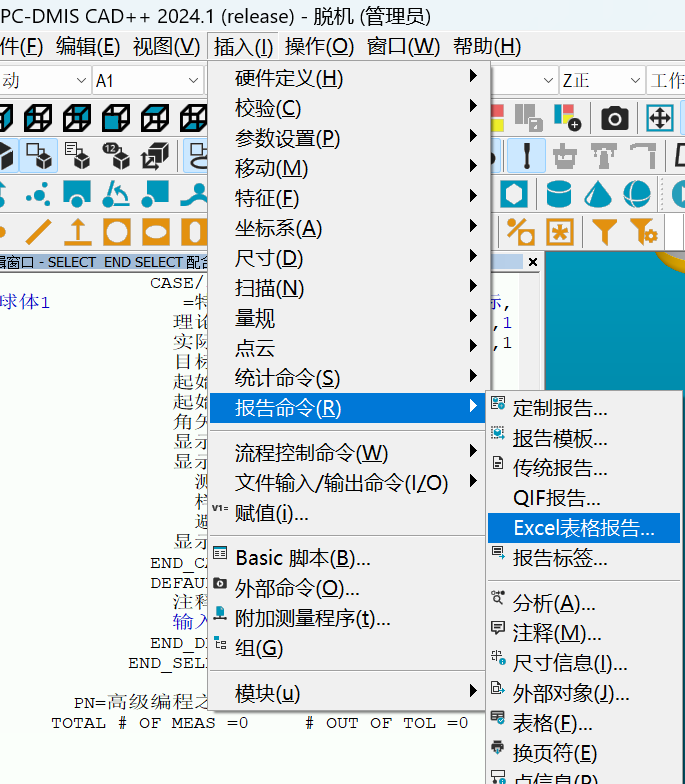This screenshot has width=685, height=784.
Task: Choose 尺寸信息(I) from the submenu
Action: pyautogui.click(x=584, y=663)
